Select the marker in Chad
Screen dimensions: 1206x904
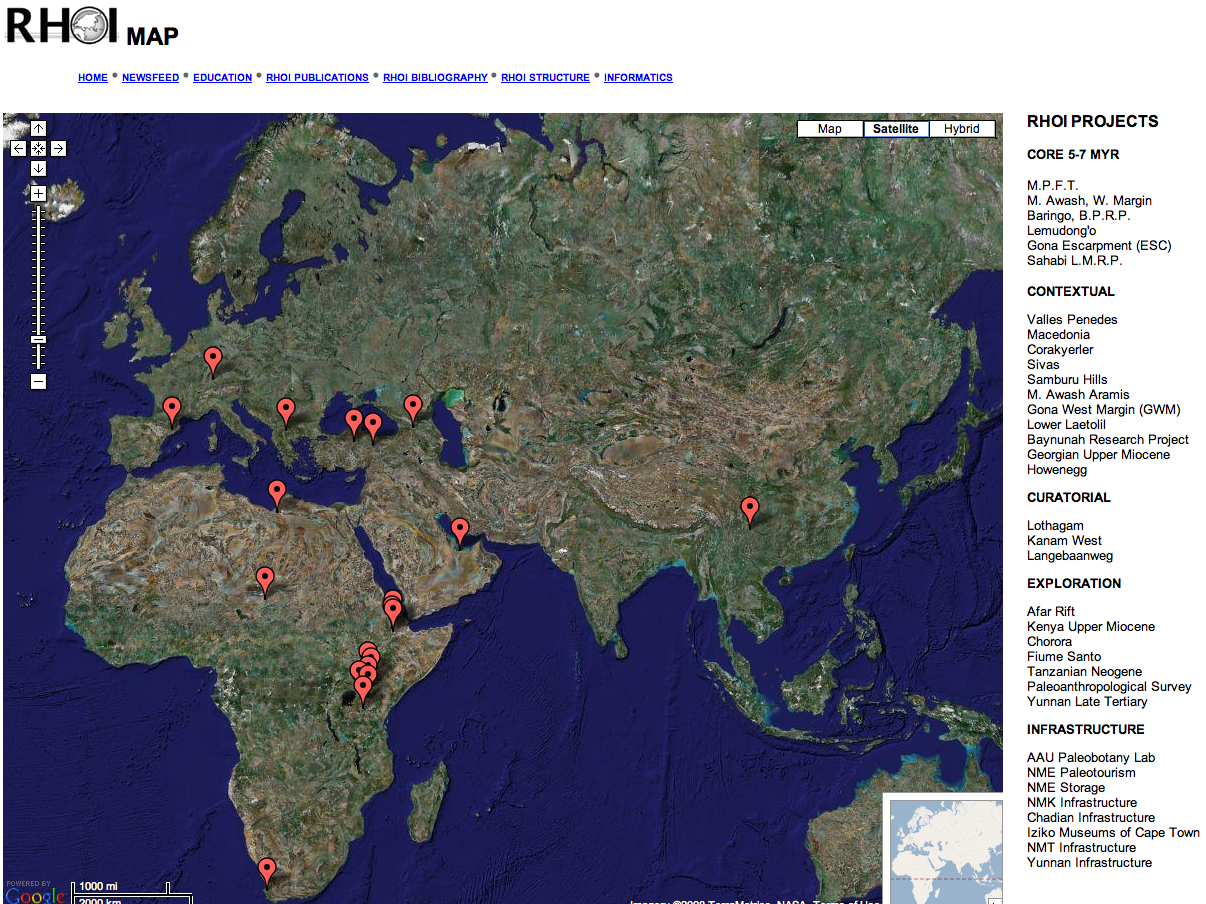265,581
